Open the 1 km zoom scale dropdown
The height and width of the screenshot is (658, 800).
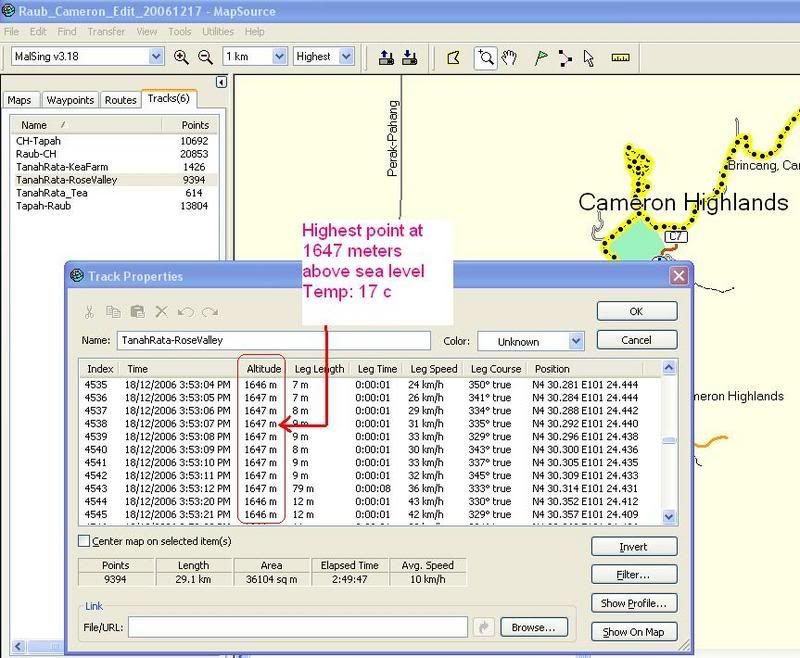click(x=279, y=56)
